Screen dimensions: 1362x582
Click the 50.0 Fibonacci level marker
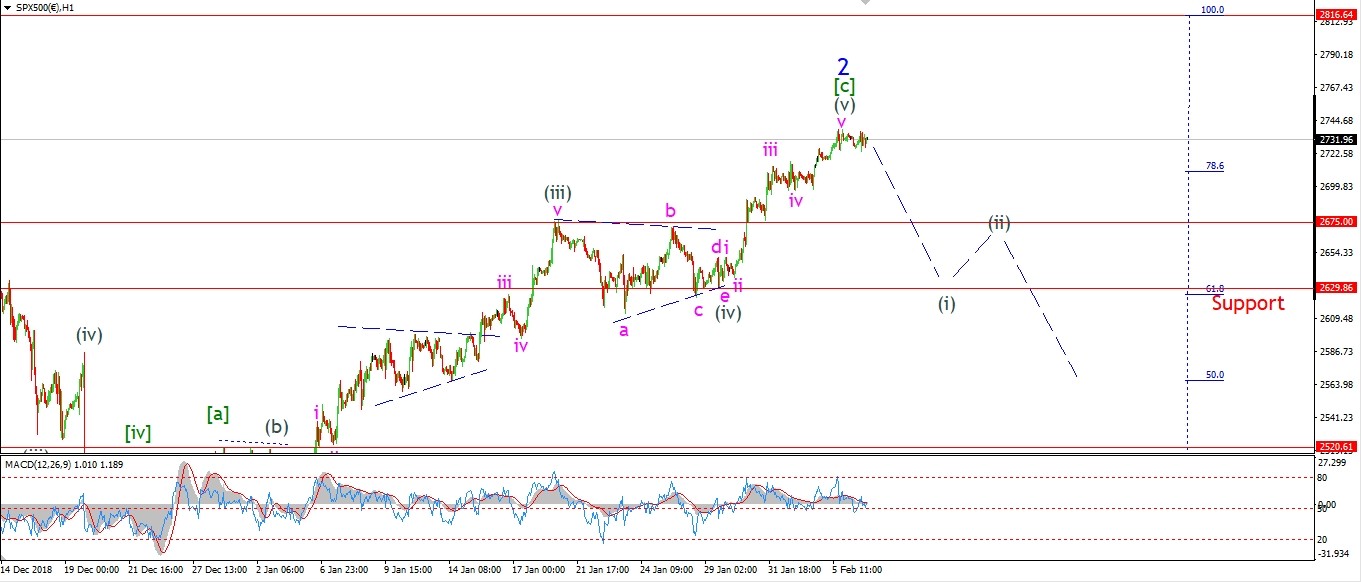1214,375
